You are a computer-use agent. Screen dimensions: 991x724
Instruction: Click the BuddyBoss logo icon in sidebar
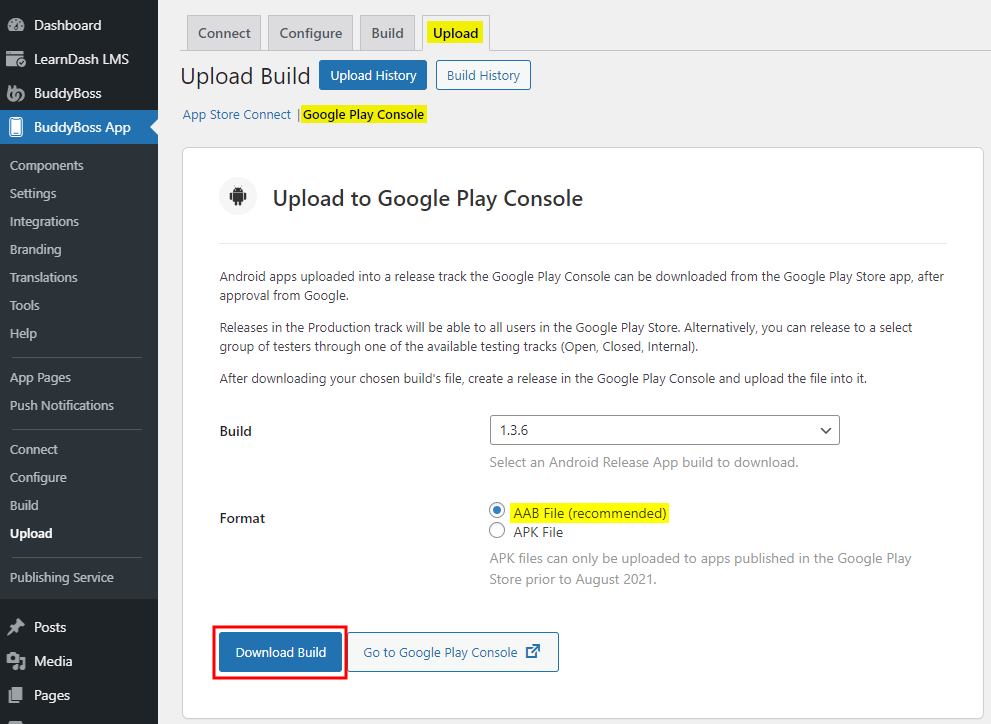coord(16,93)
